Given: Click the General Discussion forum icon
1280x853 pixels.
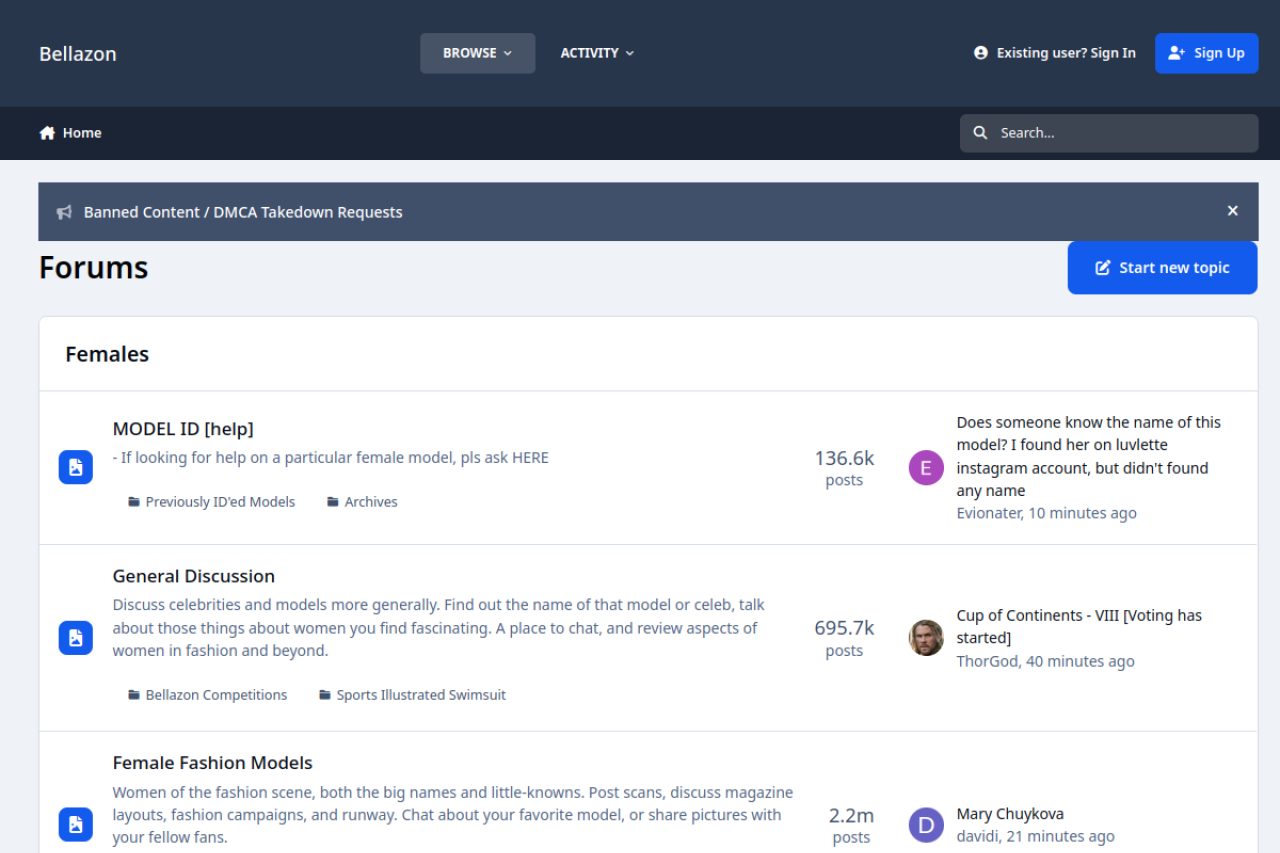Looking at the screenshot, I should (75, 637).
